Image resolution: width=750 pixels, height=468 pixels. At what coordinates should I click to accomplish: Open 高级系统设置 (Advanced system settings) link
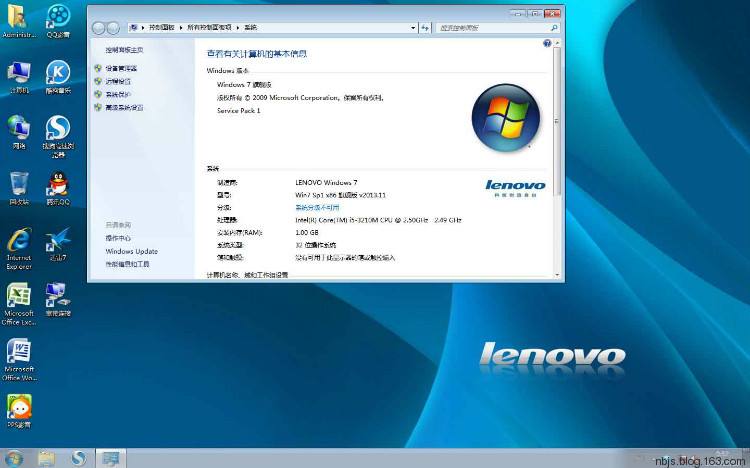[124, 108]
